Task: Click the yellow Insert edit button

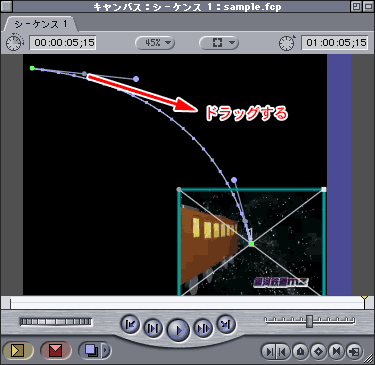Action: (x=18, y=350)
